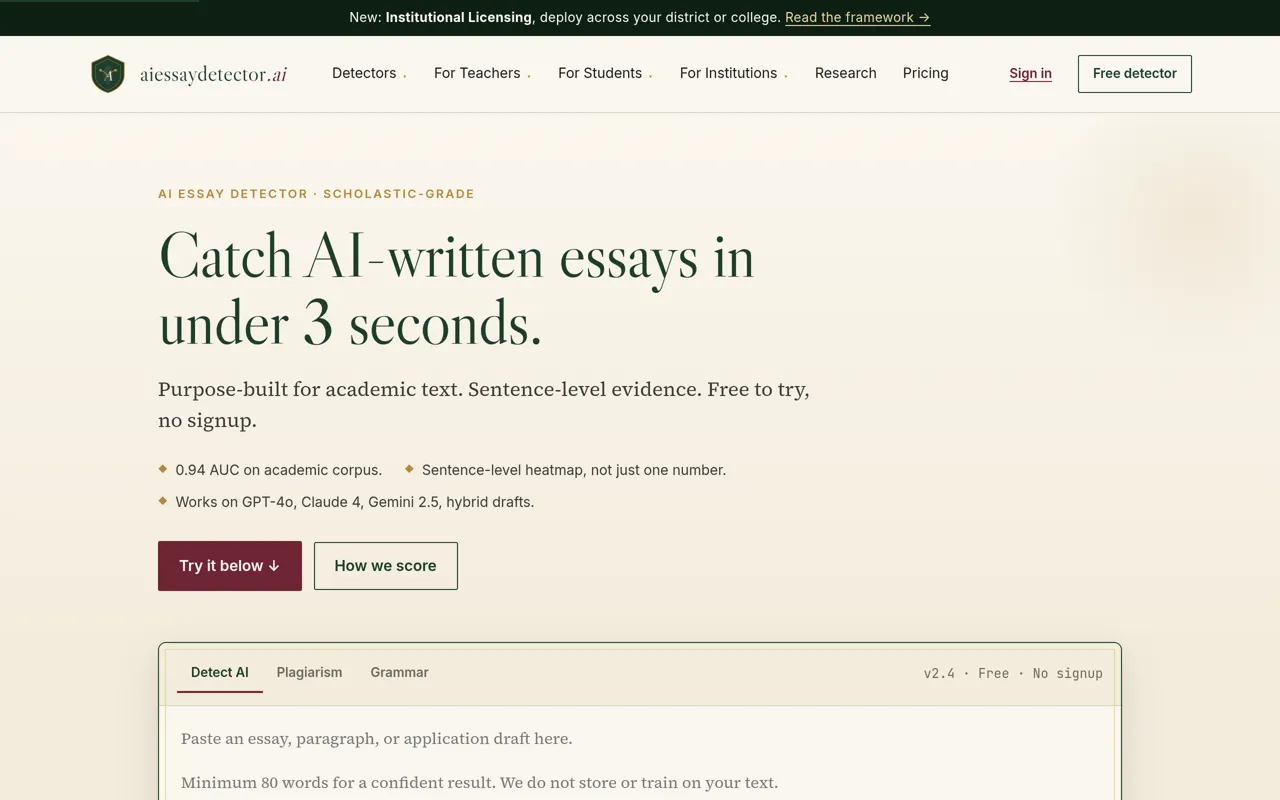This screenshot has height=800, width=1280.
Task: Expand the For Students menu
Action: pos(605,73)
